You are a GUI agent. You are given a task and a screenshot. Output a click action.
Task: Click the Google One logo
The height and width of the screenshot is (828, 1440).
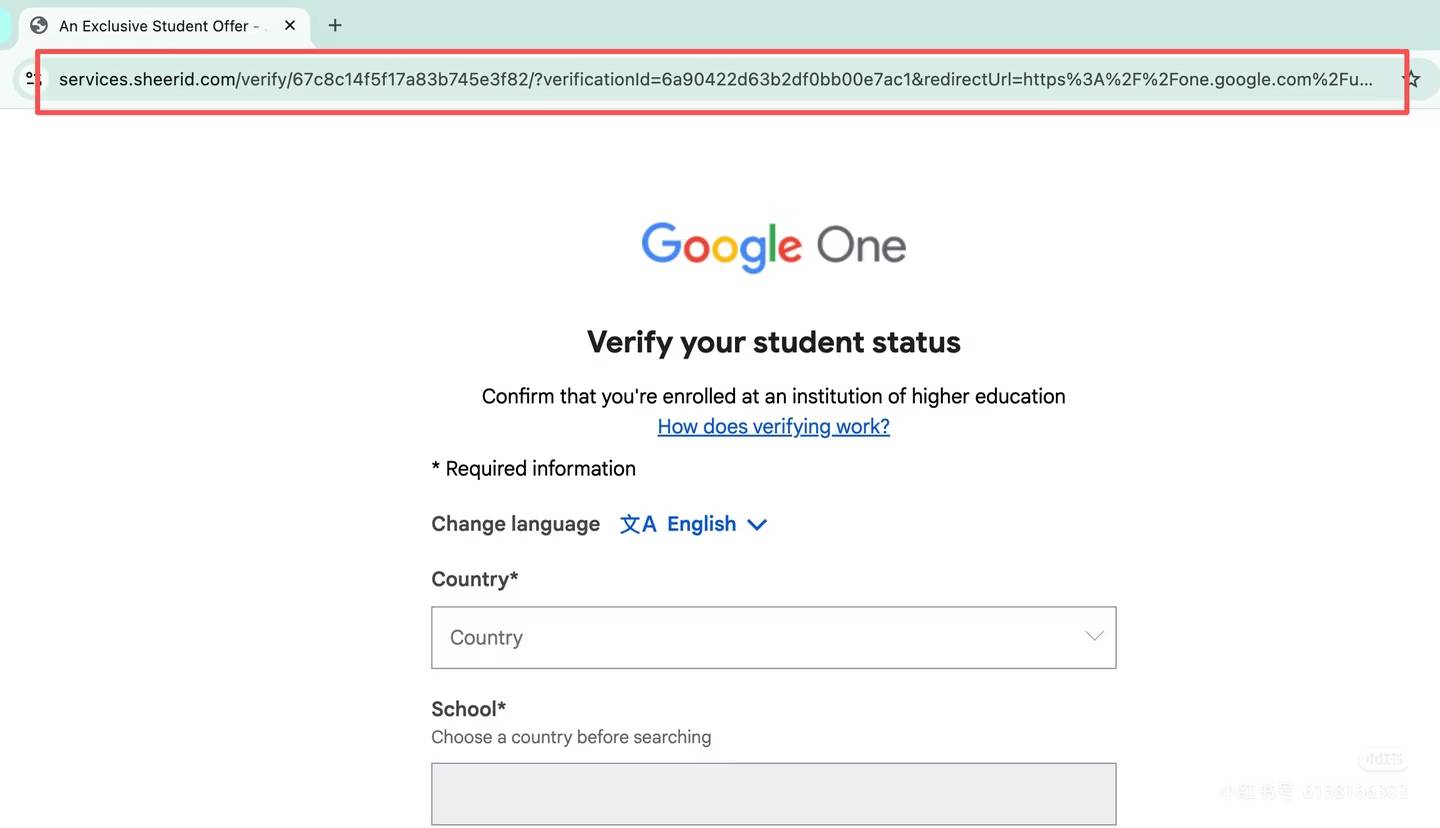tap(773, 246)
